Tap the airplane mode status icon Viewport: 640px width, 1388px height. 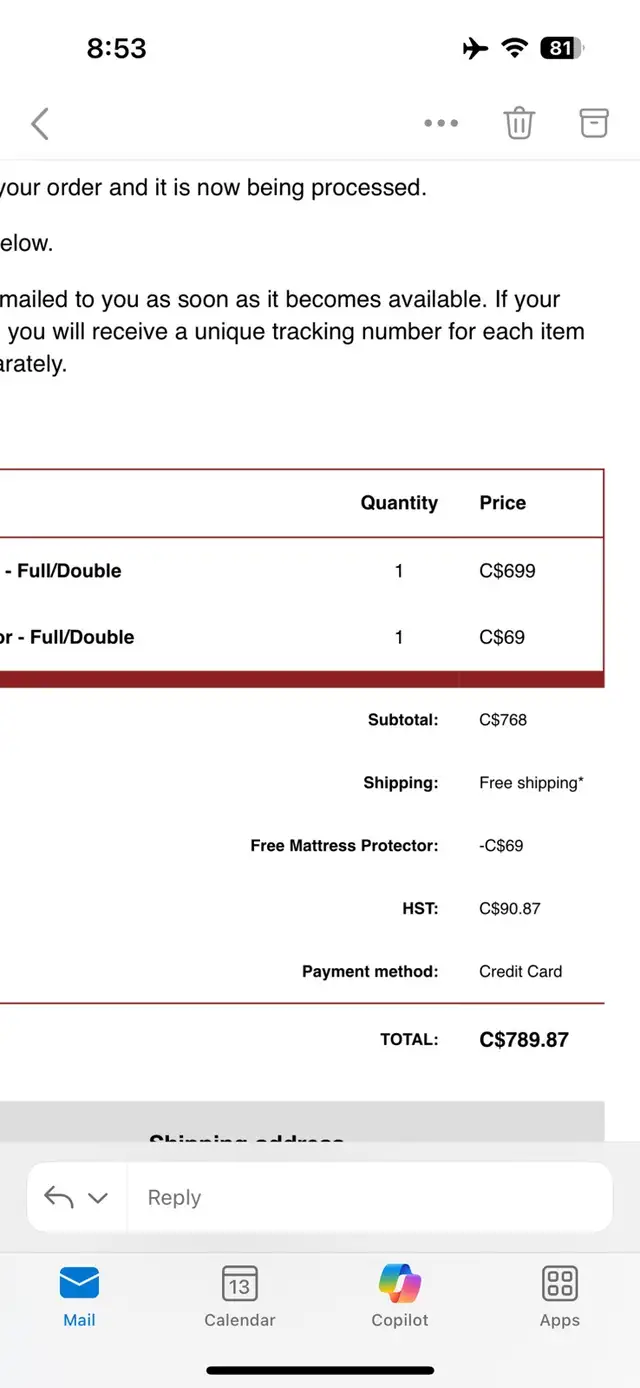pos(476,48)
